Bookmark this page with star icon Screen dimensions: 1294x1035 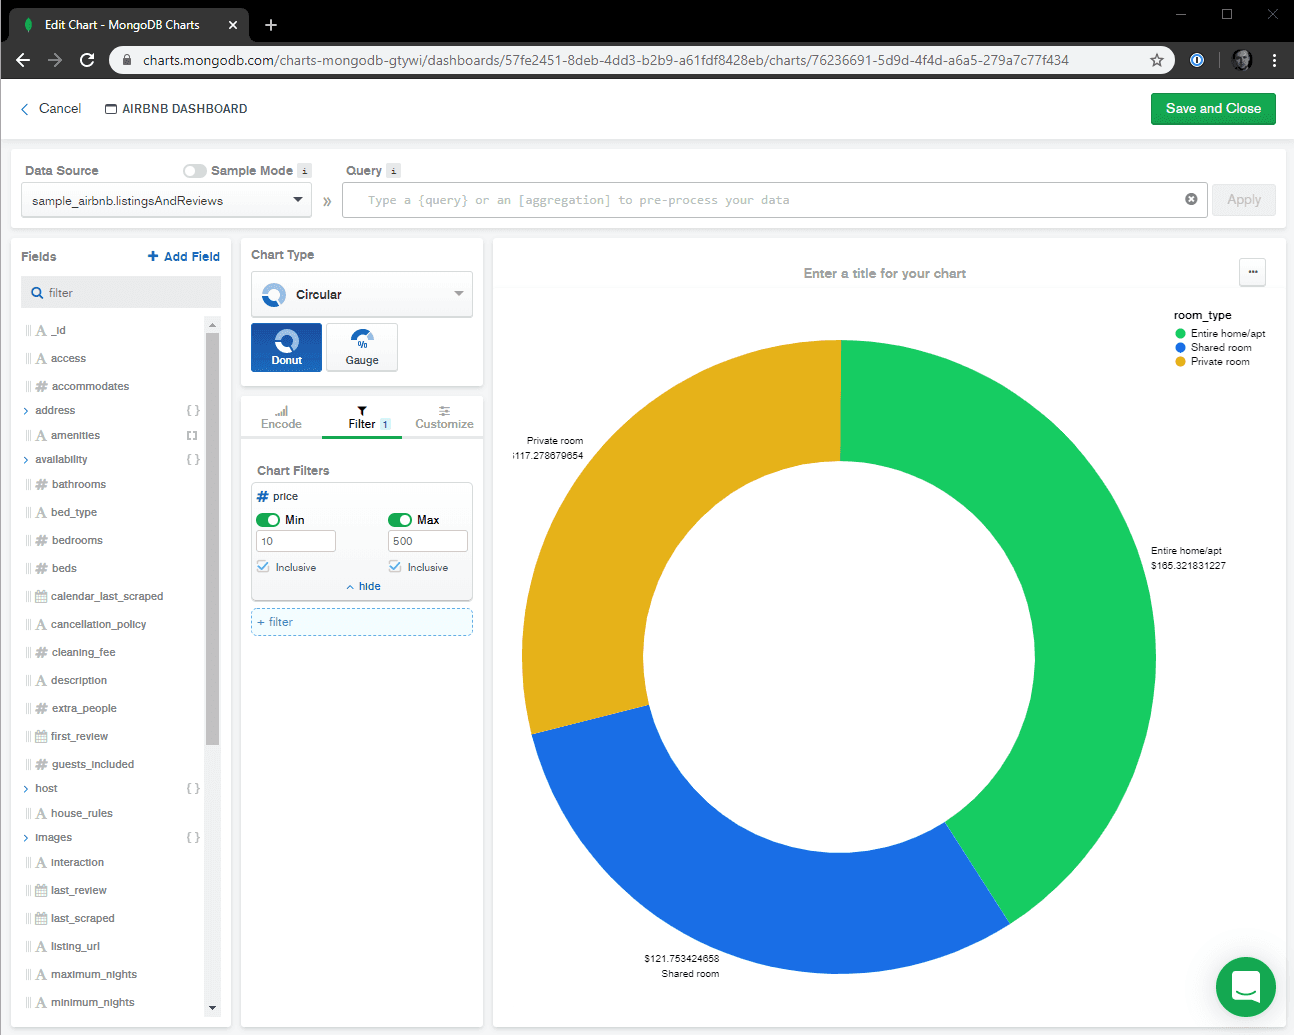(x=1157, y=60)
